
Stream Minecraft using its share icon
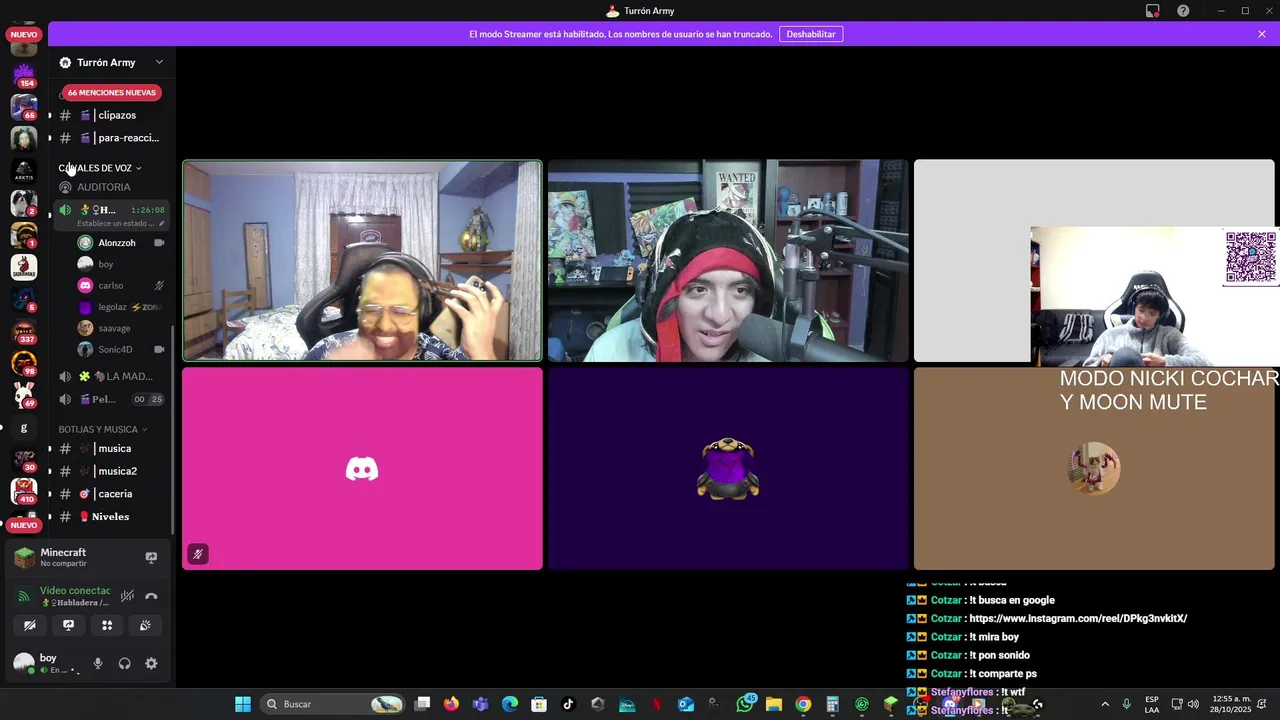[151, 557]
